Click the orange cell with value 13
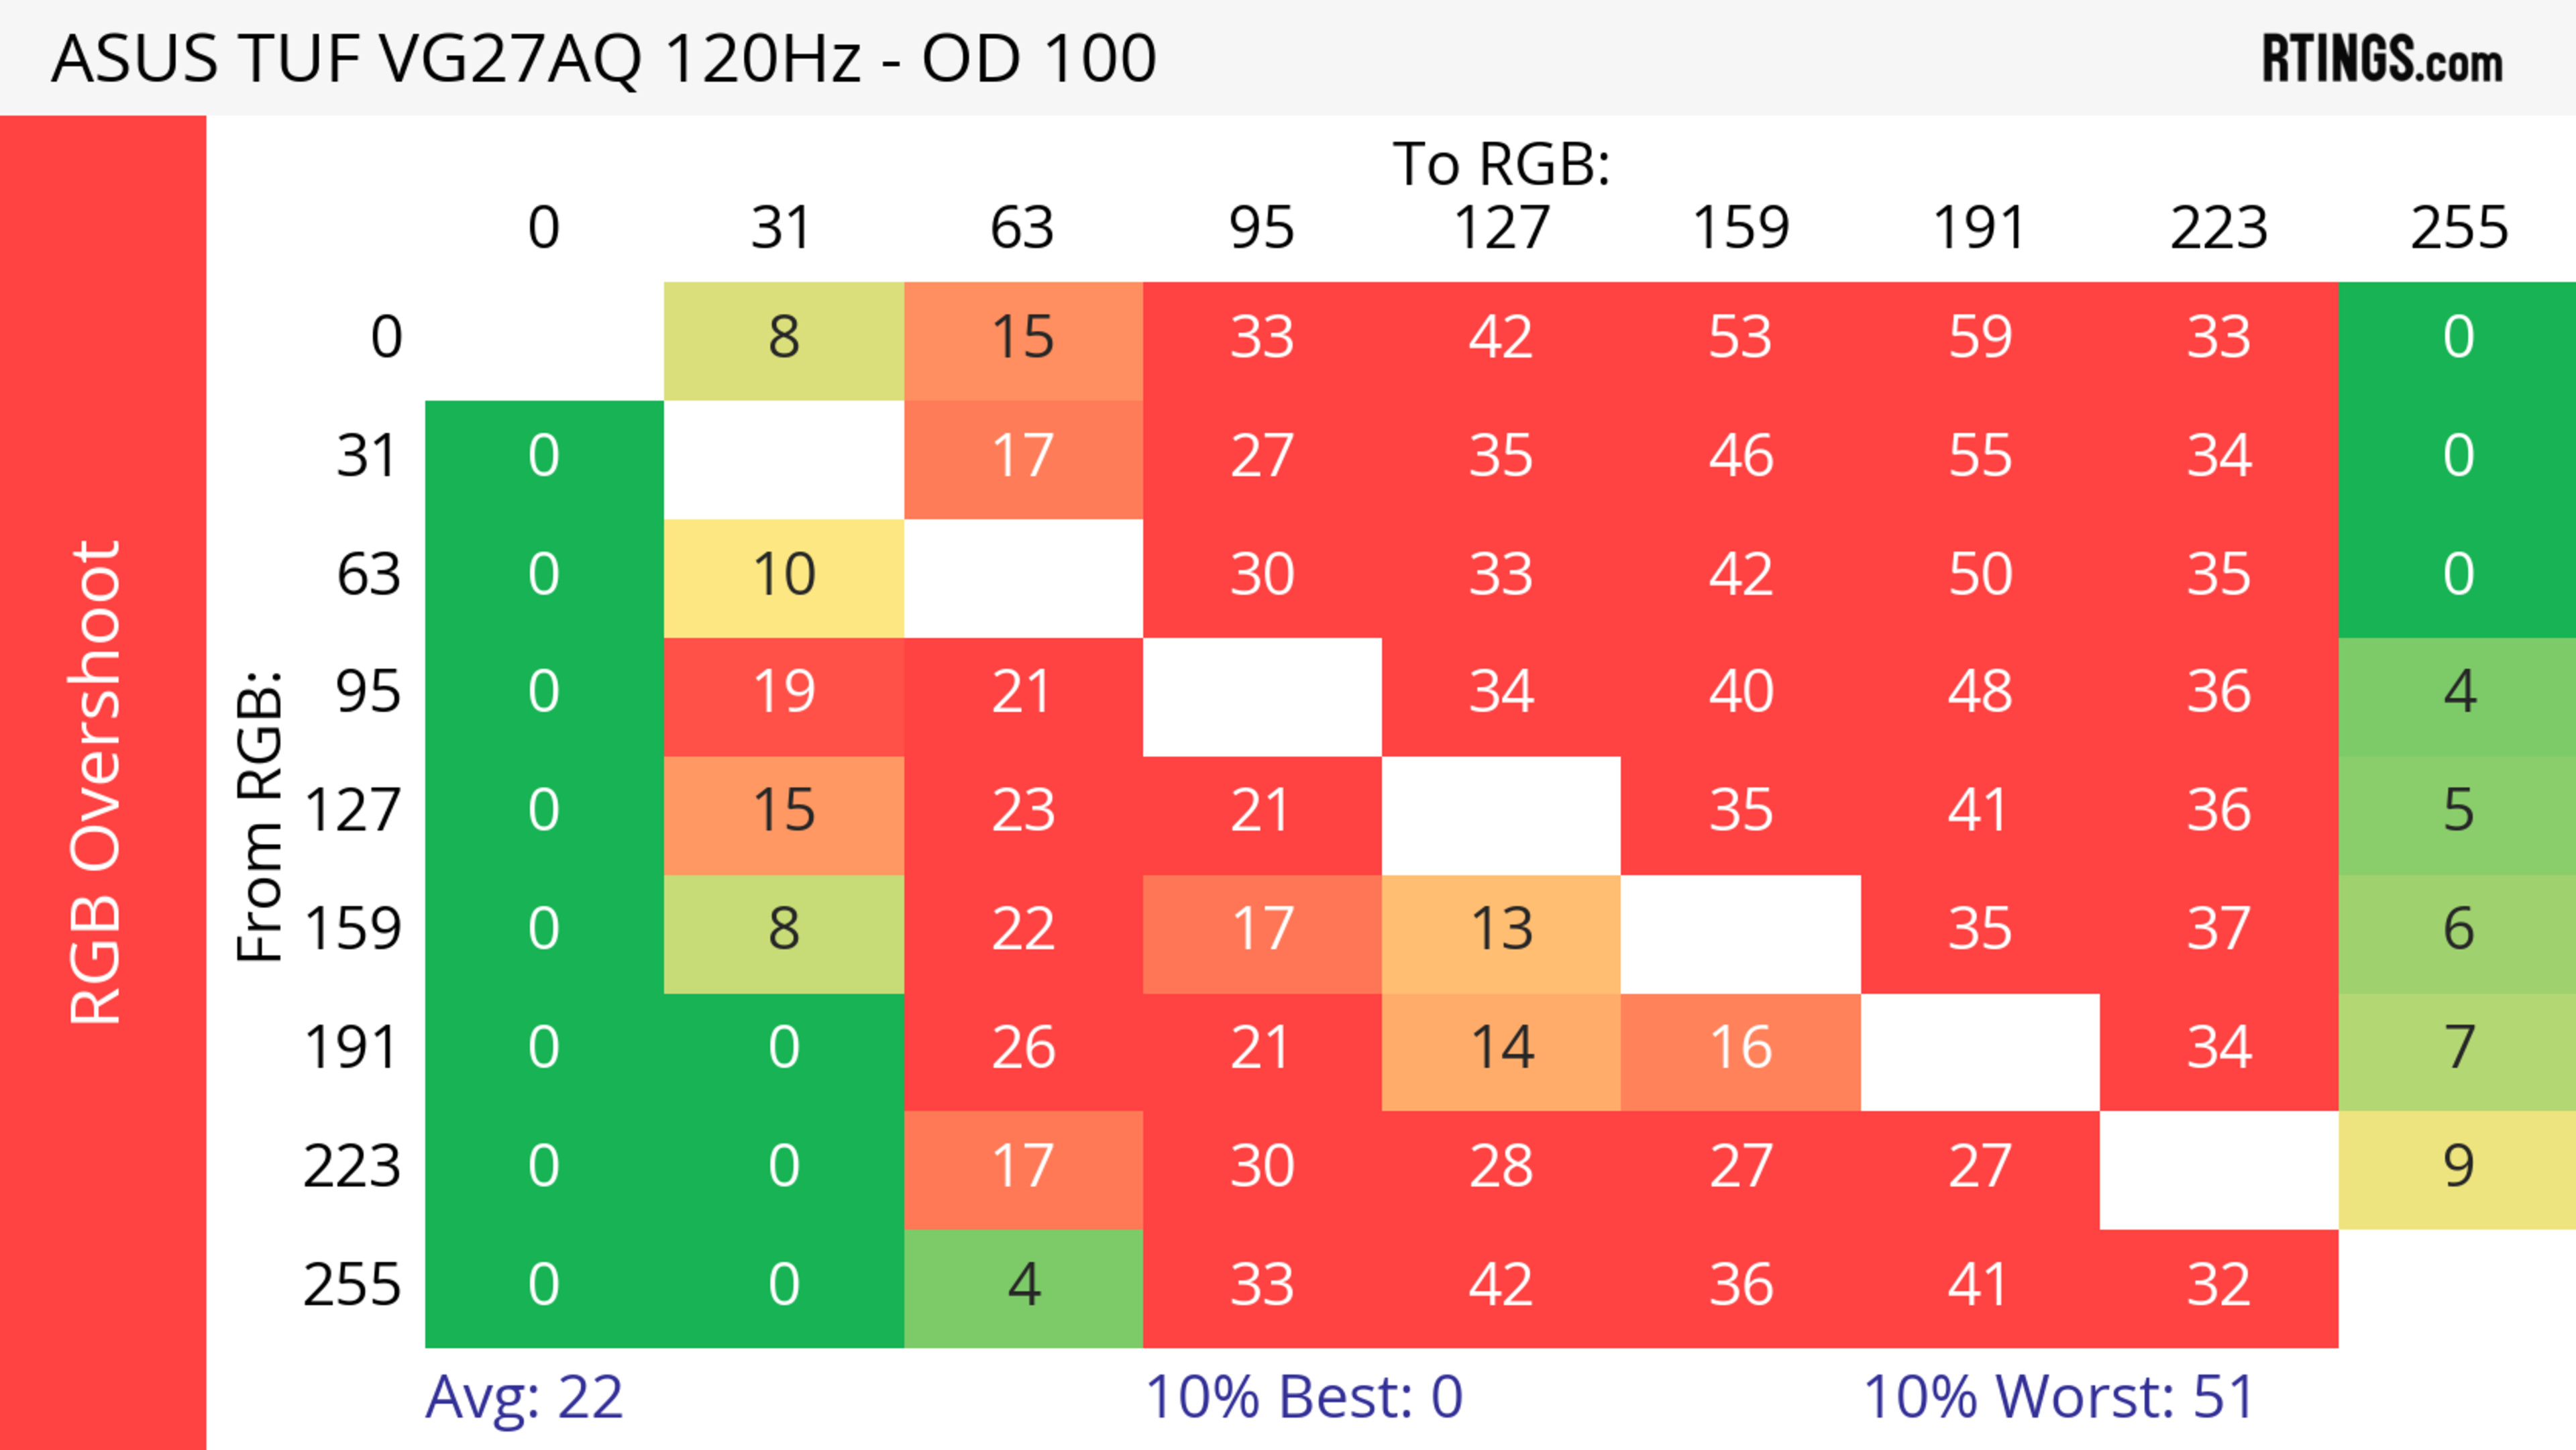 click(1501, 930)
